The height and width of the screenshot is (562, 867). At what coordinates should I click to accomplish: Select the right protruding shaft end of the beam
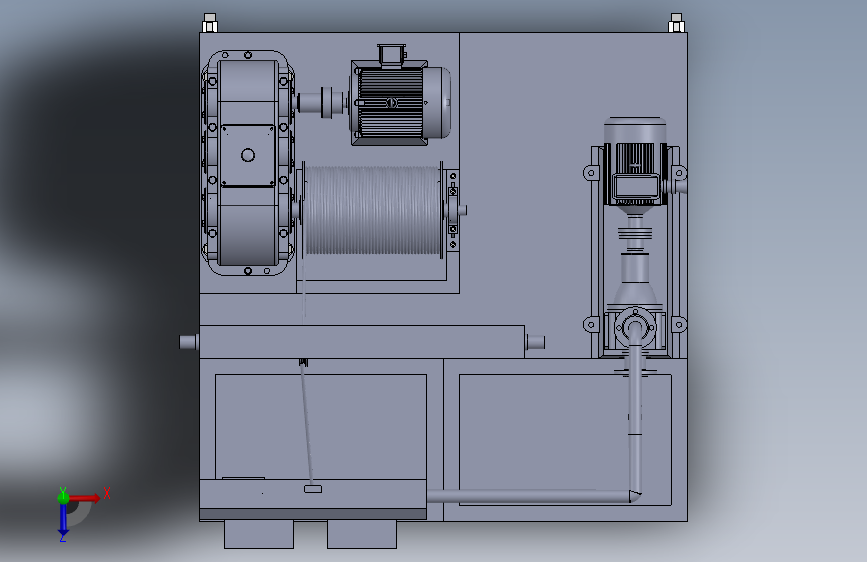point(535,342)
